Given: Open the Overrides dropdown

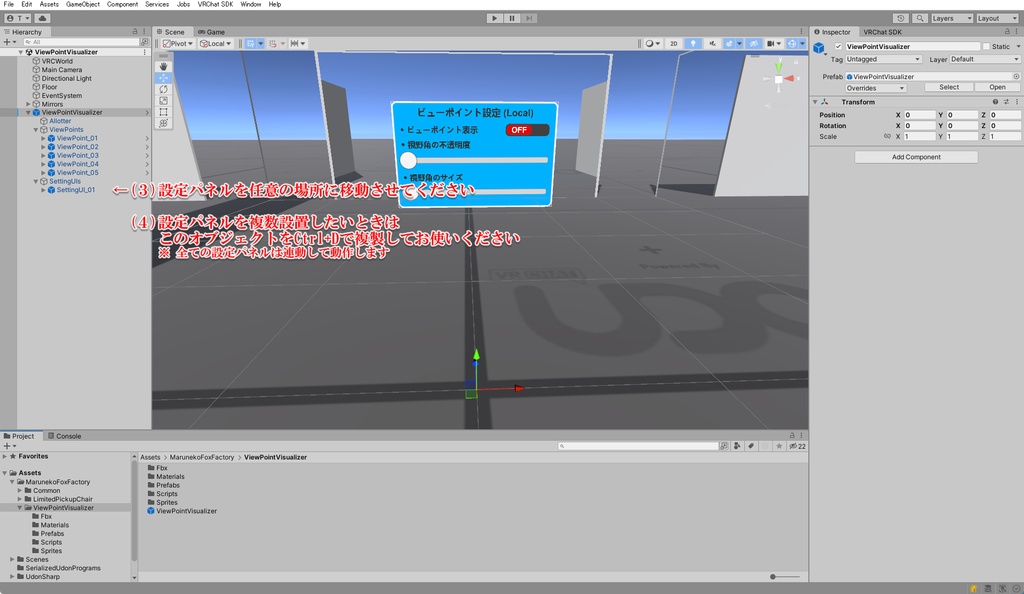Looking at the screenshot, I should (876, 87).
